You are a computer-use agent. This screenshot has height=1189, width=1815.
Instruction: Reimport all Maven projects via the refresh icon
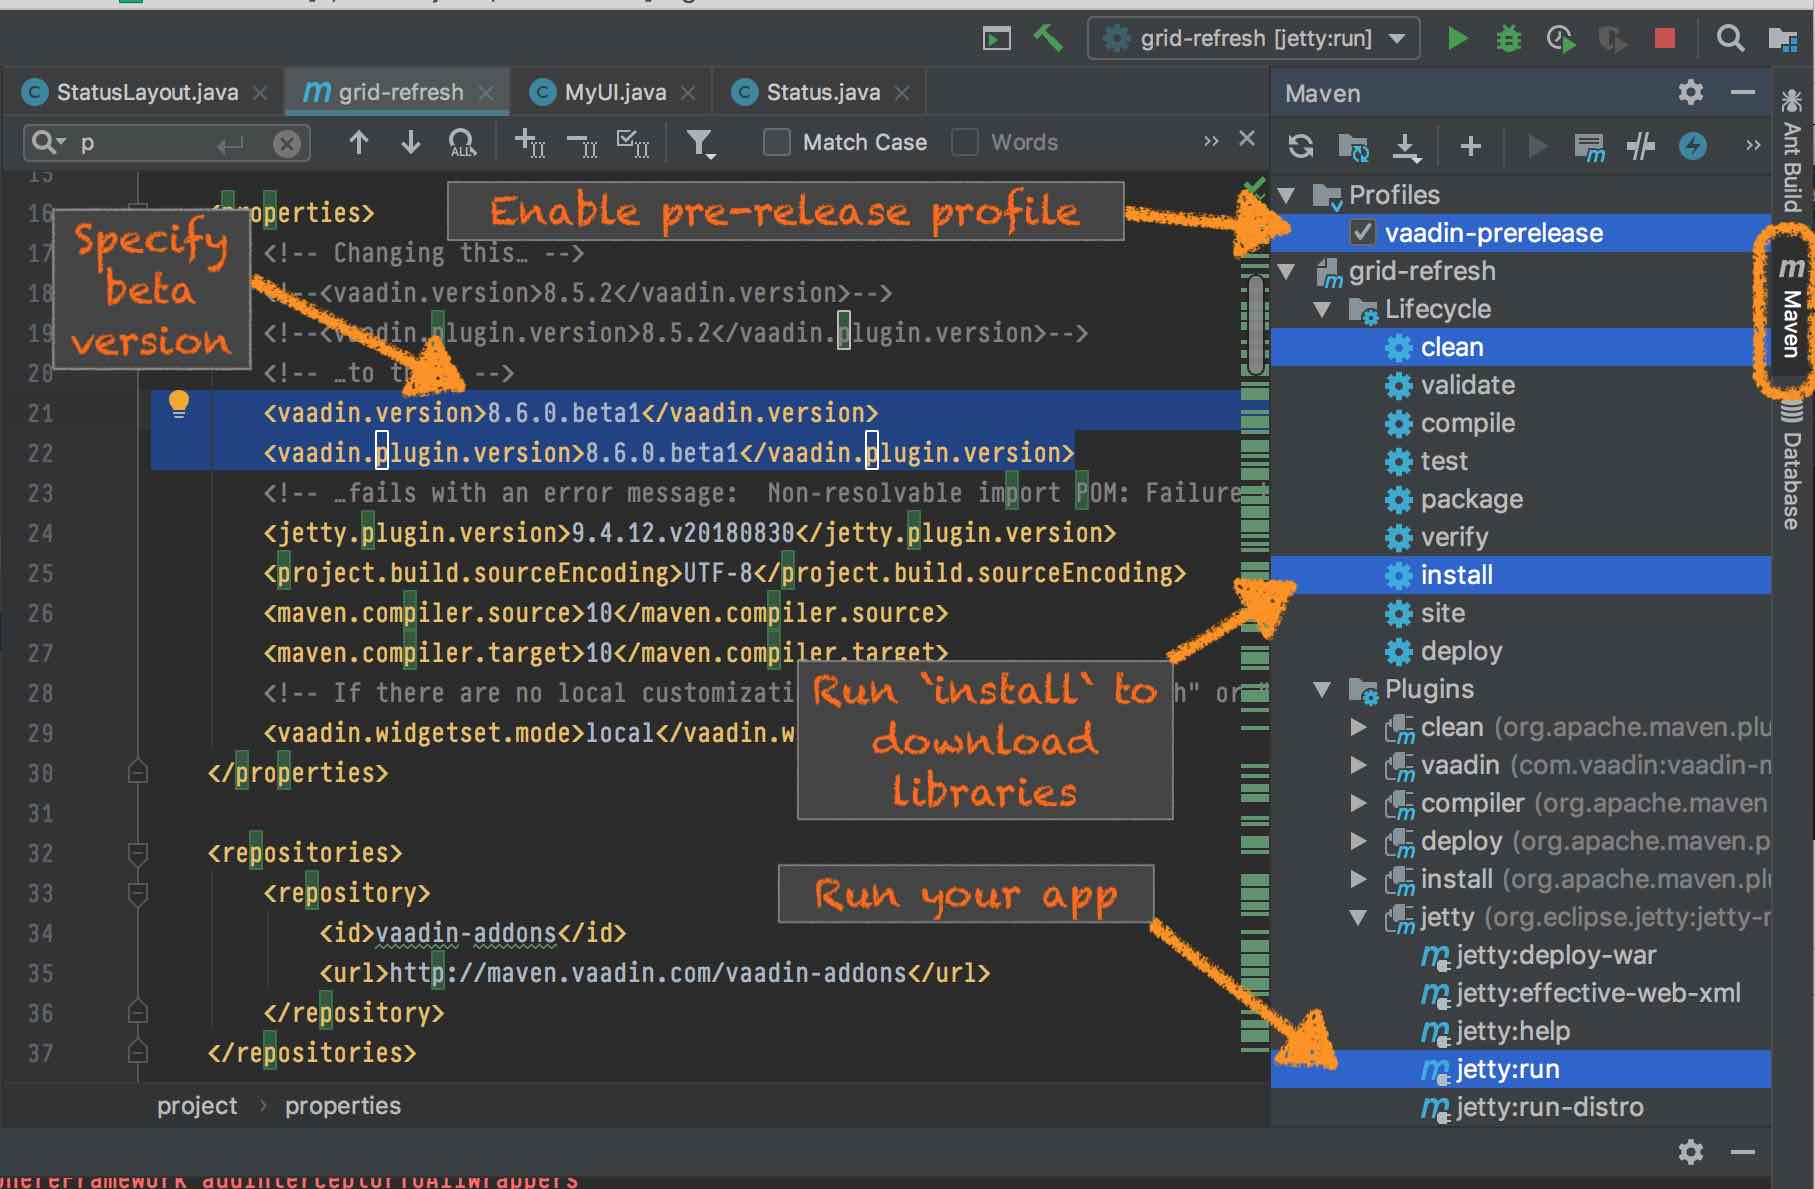(1300, 147)
